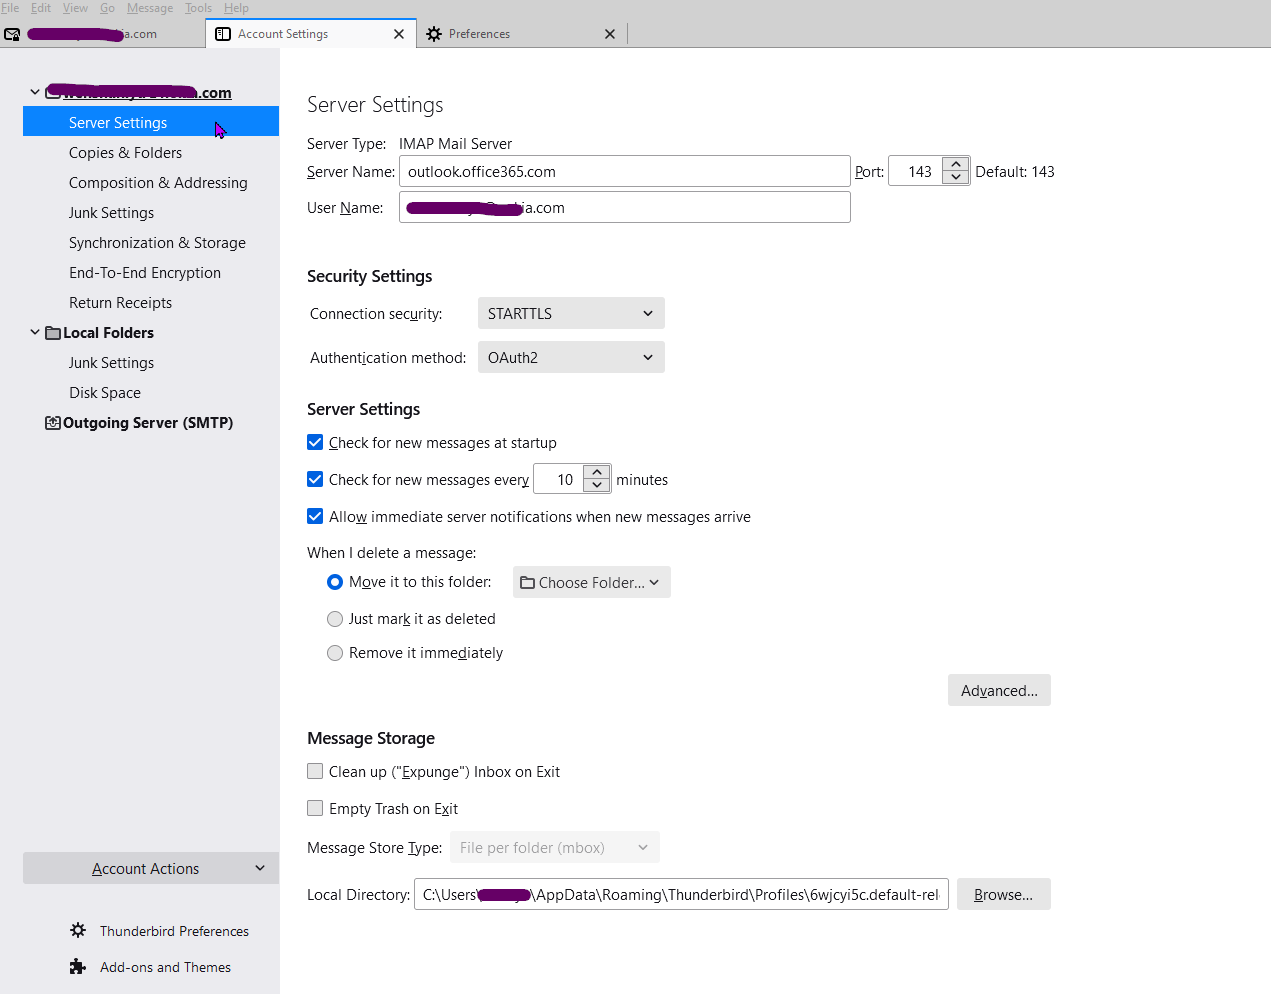
Task: Open the Help menu
Action: [236, 8]
